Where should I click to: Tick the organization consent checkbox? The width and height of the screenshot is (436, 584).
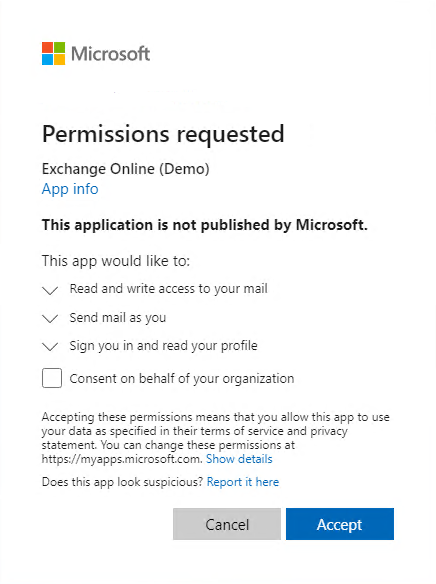point(52,378)
